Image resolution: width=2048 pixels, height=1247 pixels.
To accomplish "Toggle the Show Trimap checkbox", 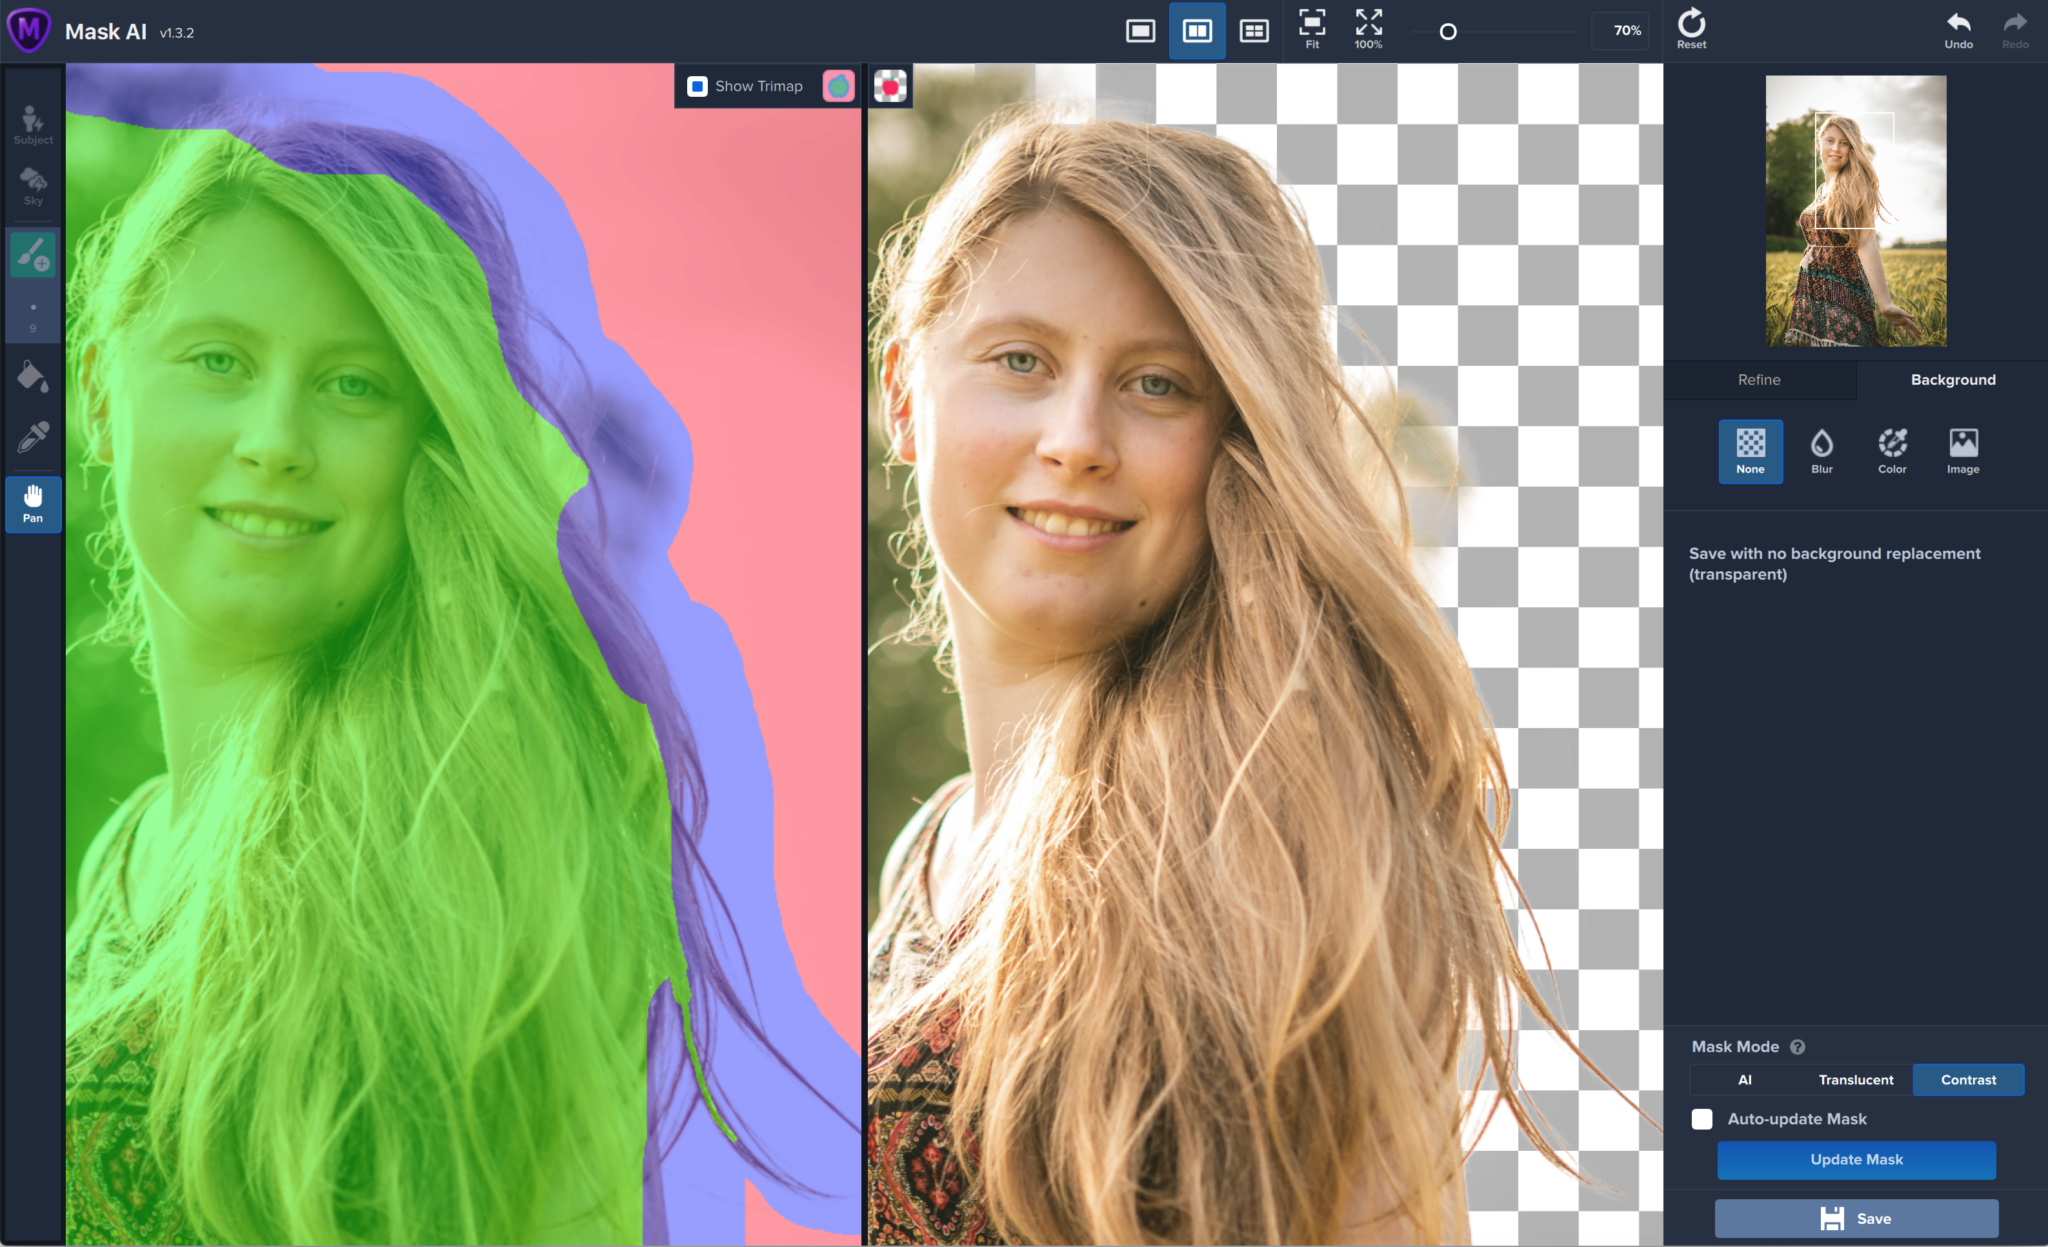I will (696, 86).
